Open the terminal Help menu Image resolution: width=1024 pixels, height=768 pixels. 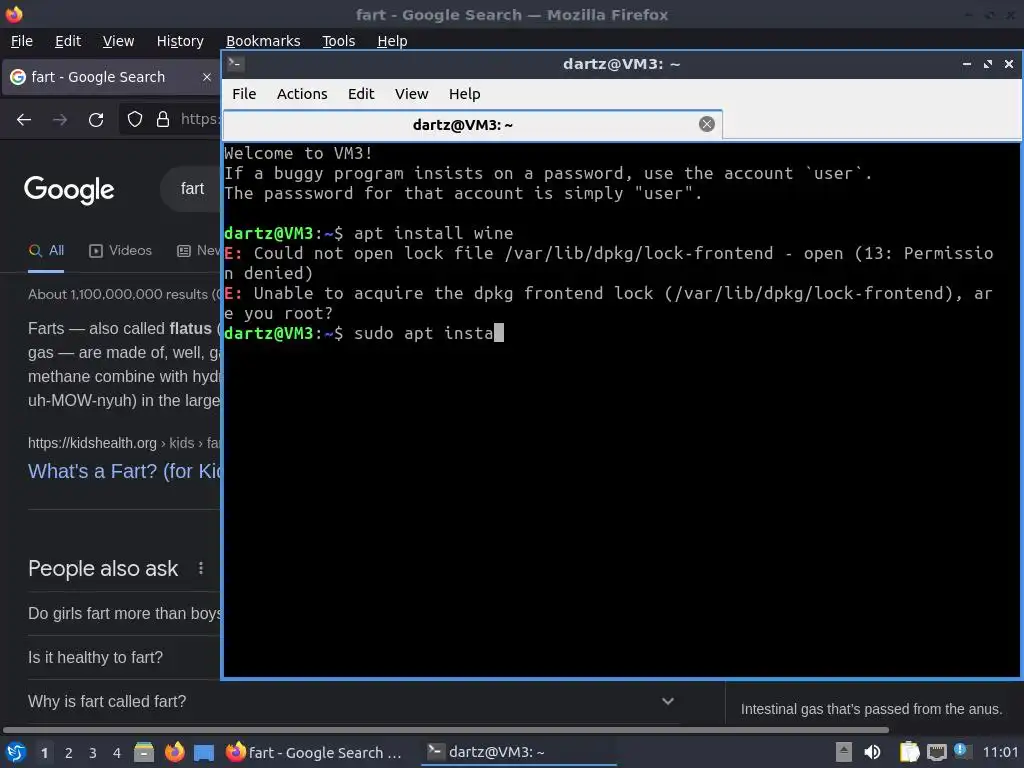coord(464,94)
